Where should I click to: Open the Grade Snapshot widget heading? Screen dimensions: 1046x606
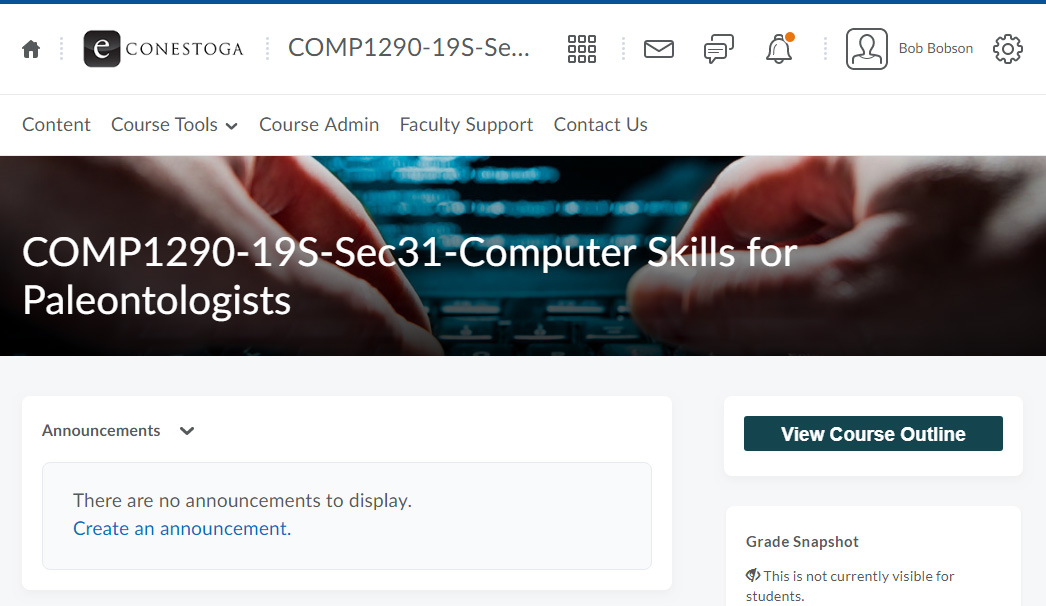pyautogui.click(x=802, y=542)
